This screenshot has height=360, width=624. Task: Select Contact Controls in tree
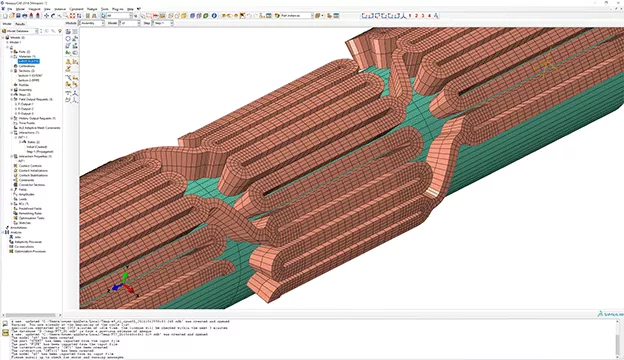[30, 166]
